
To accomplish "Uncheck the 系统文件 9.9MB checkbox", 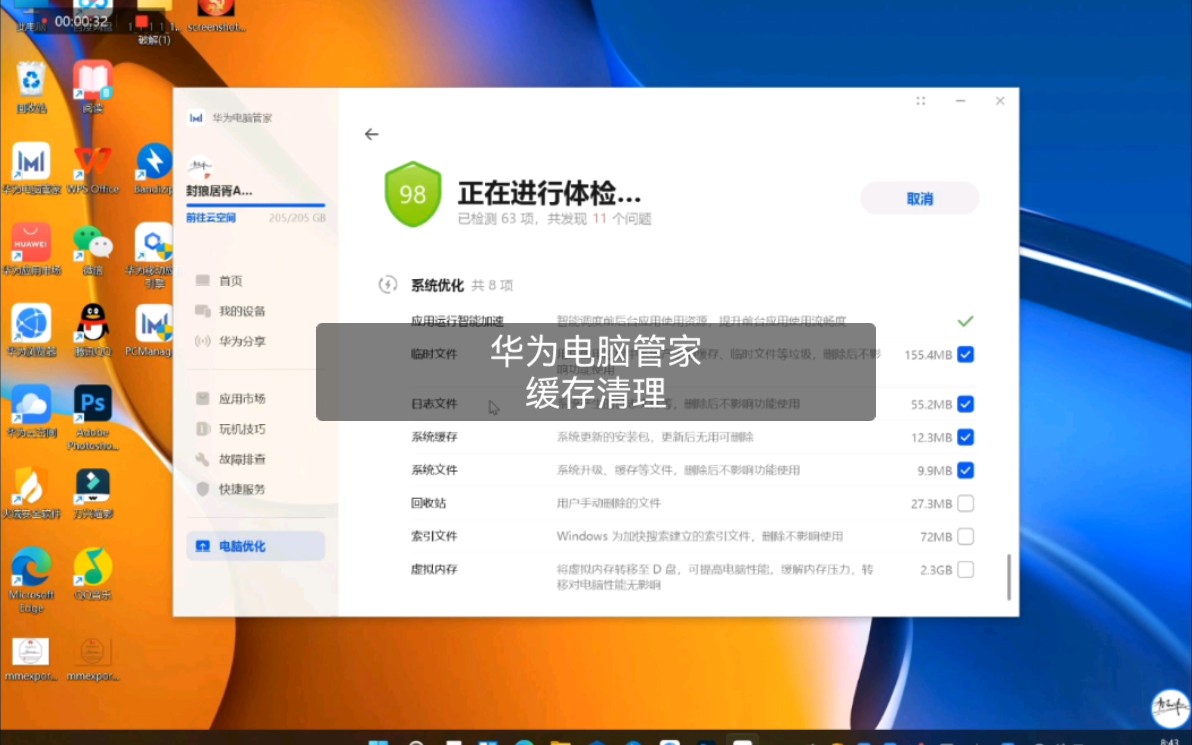I will (x=965, y=471).
